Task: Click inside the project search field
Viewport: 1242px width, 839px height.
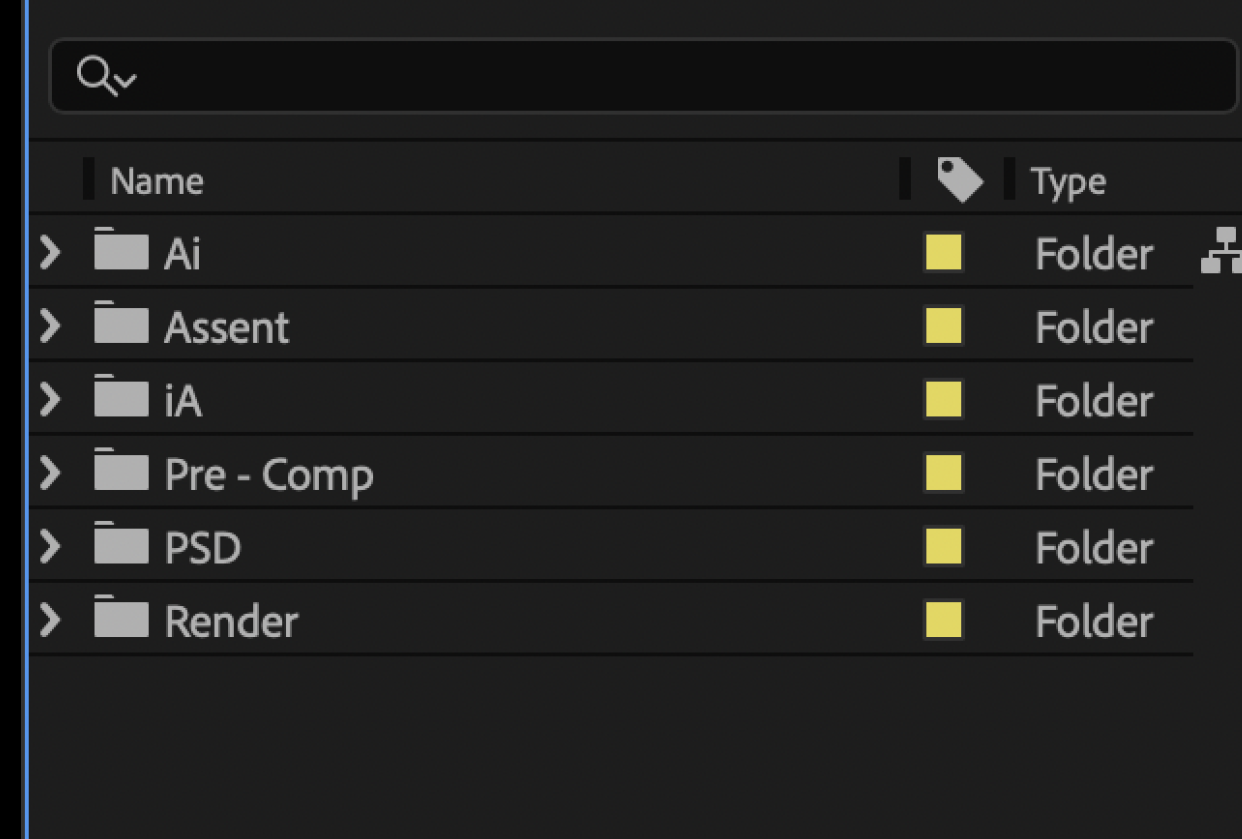Action: point(644,76)
